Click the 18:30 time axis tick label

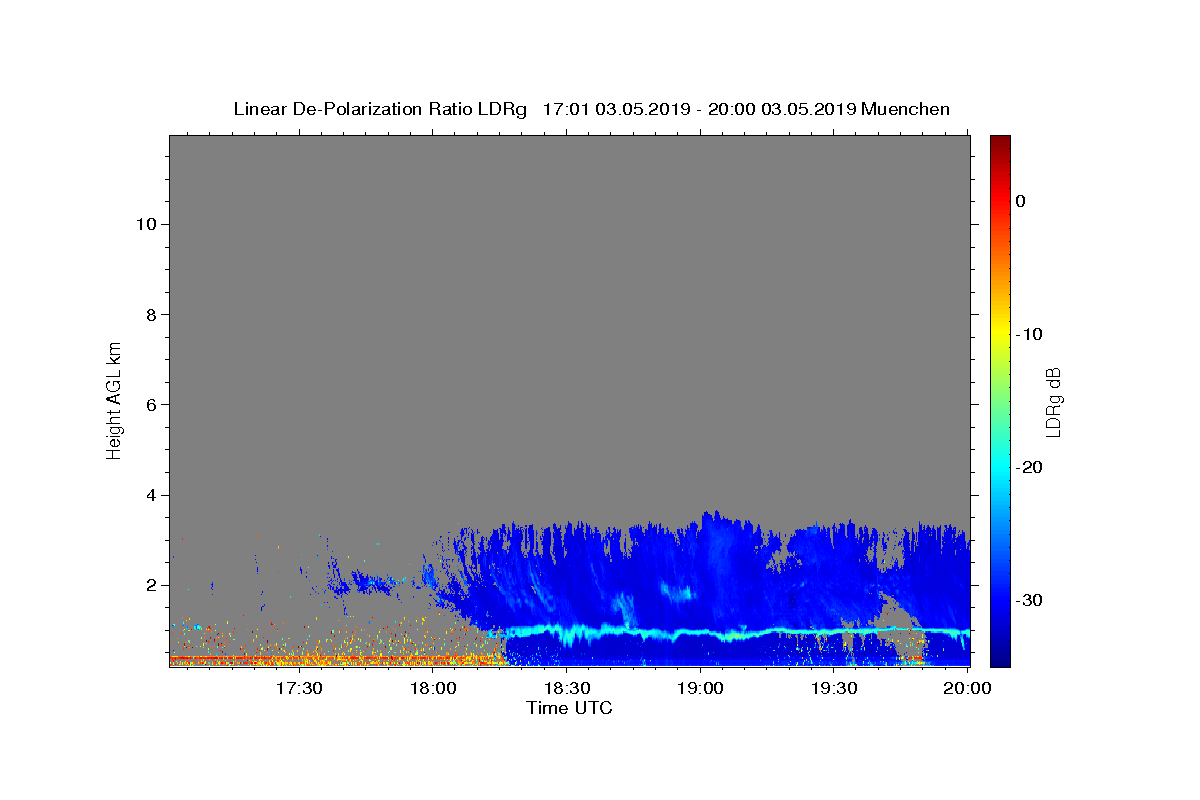point(566,689)
